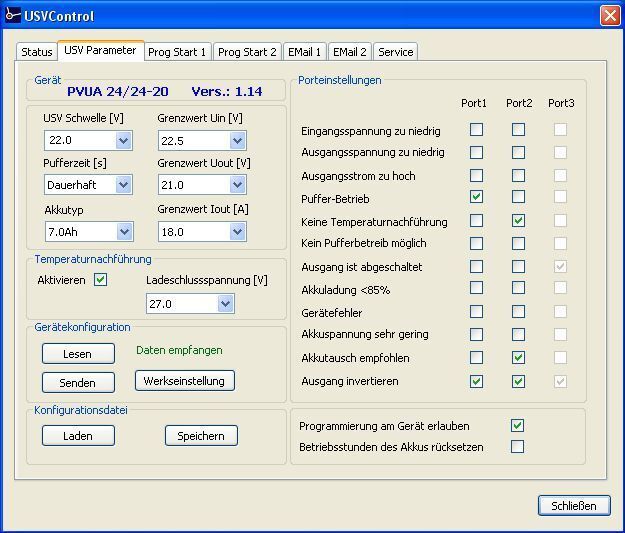Viewport: 625px width, 533px height.
Task: Enable Eingangsspannung zu niedrig for Port1
Action: 476,130
